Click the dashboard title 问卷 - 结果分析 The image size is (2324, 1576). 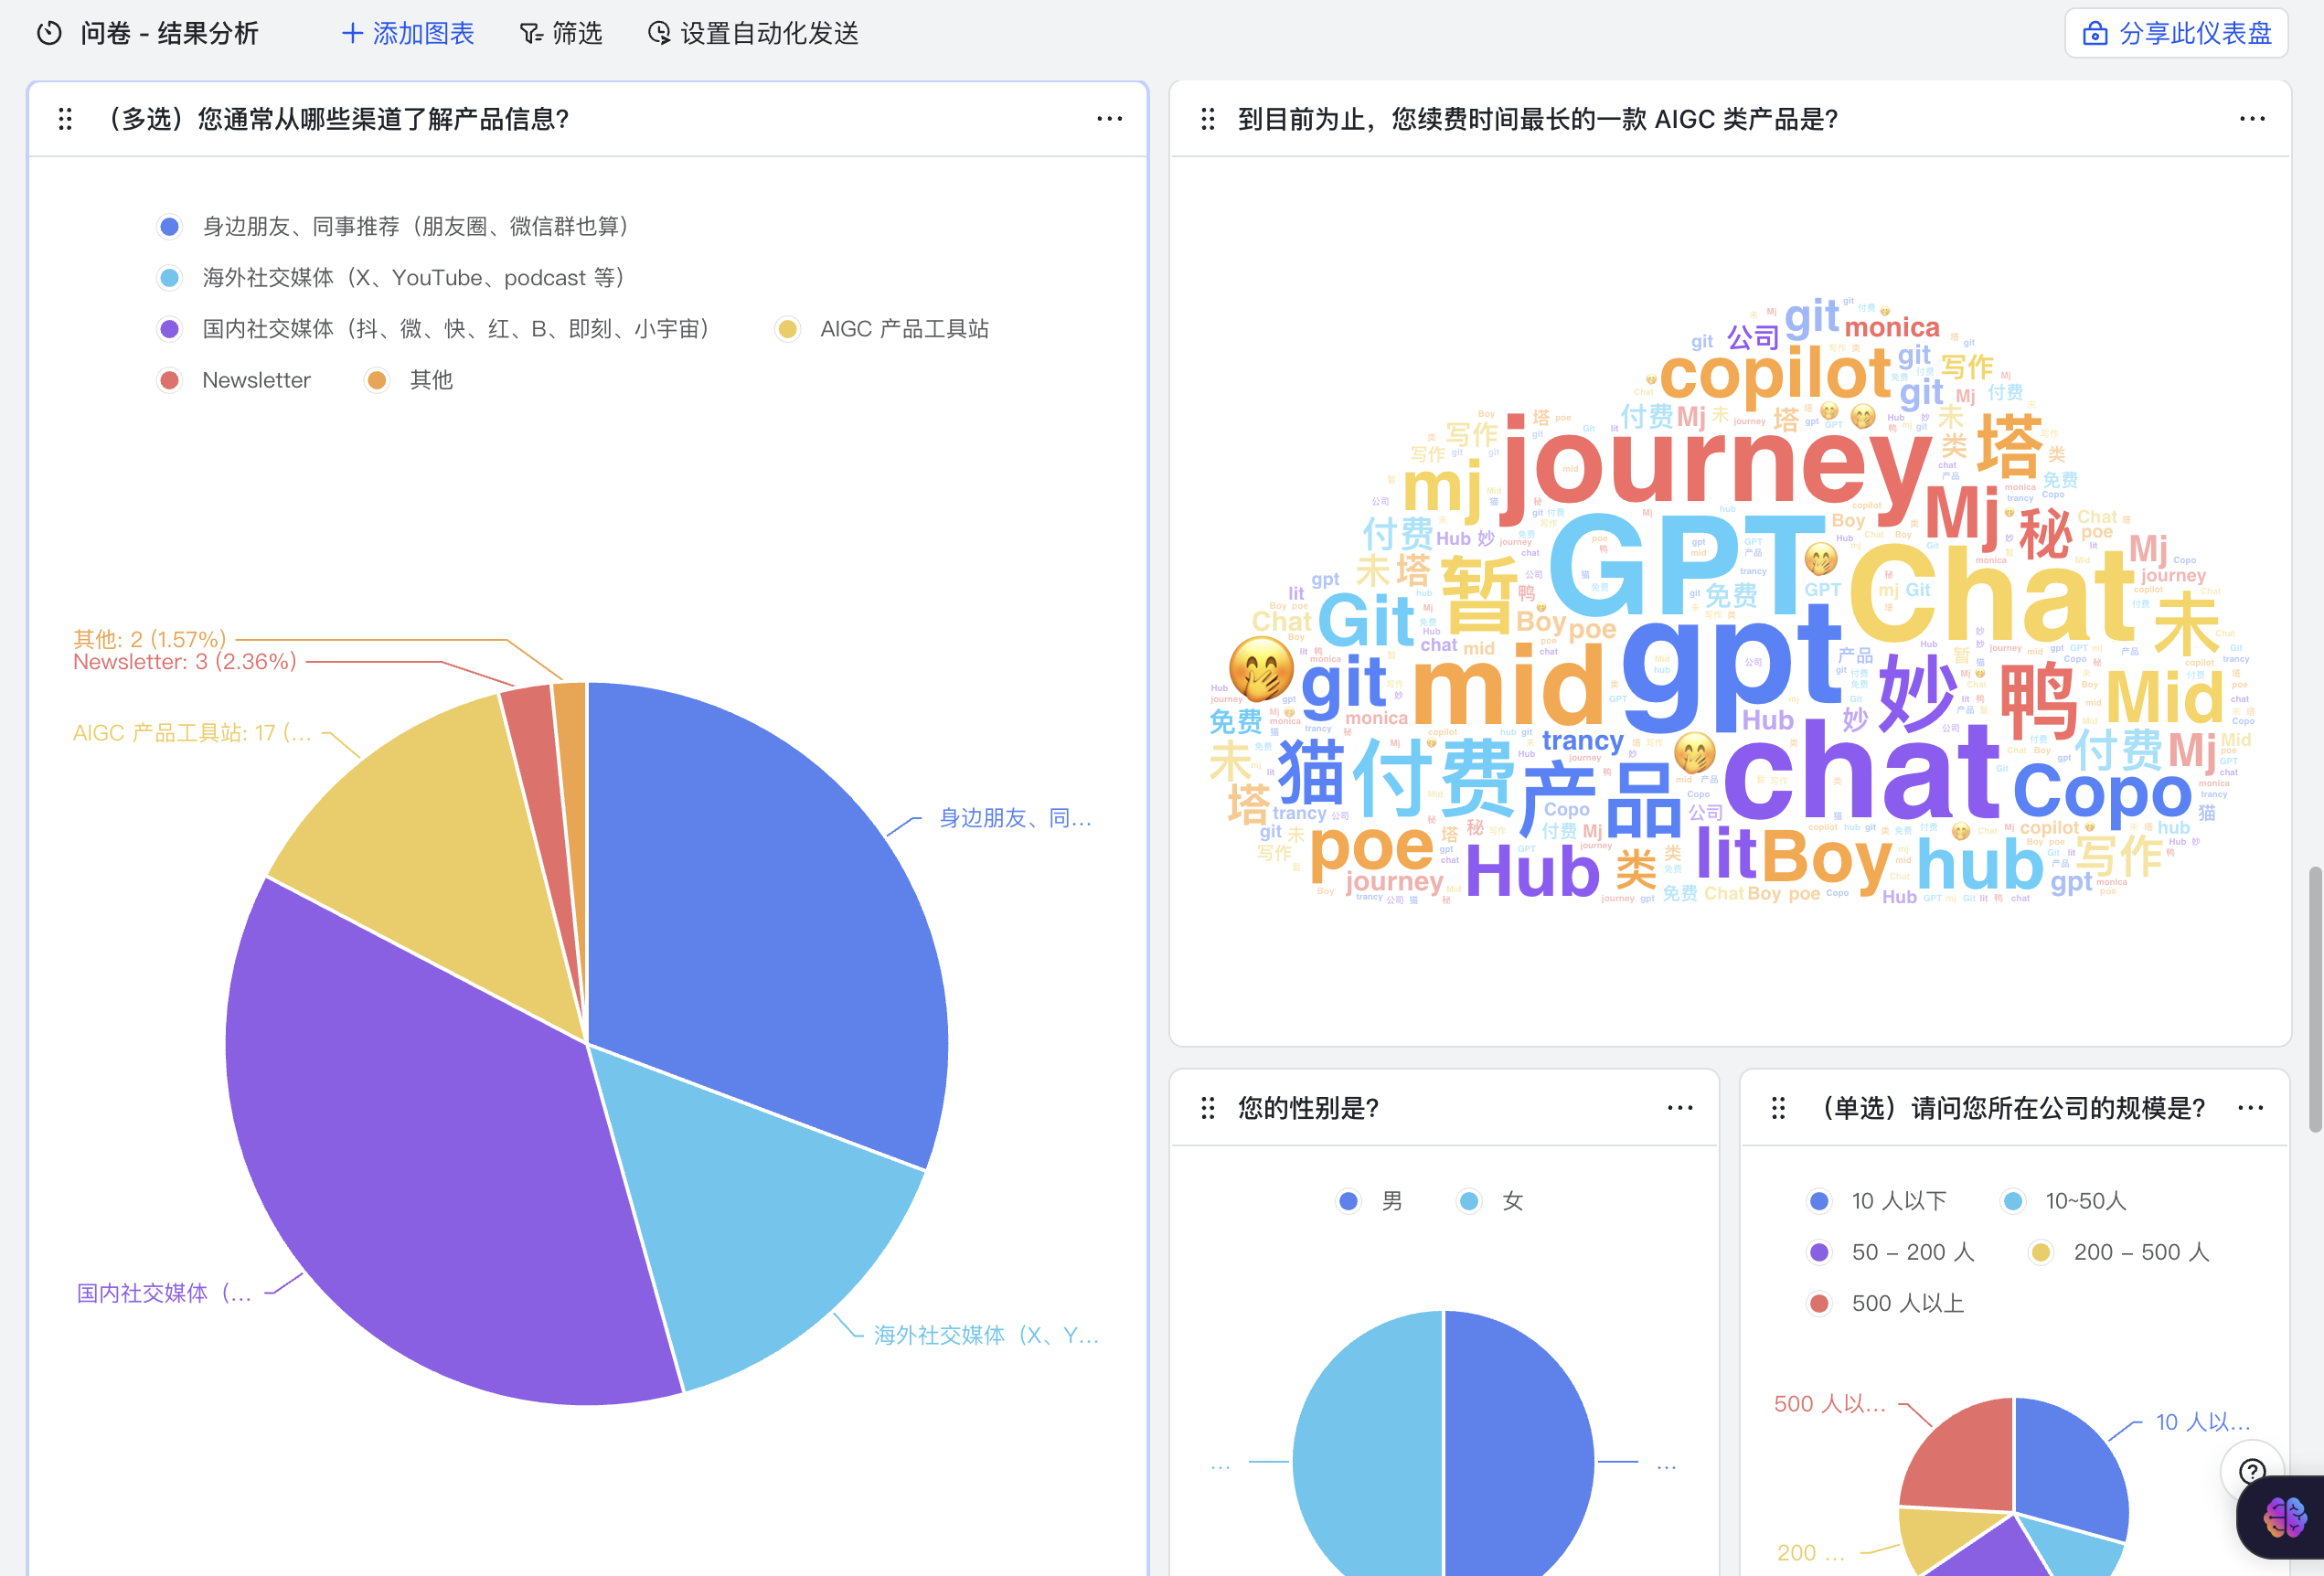pyautogui.click(x=169, y=33)
